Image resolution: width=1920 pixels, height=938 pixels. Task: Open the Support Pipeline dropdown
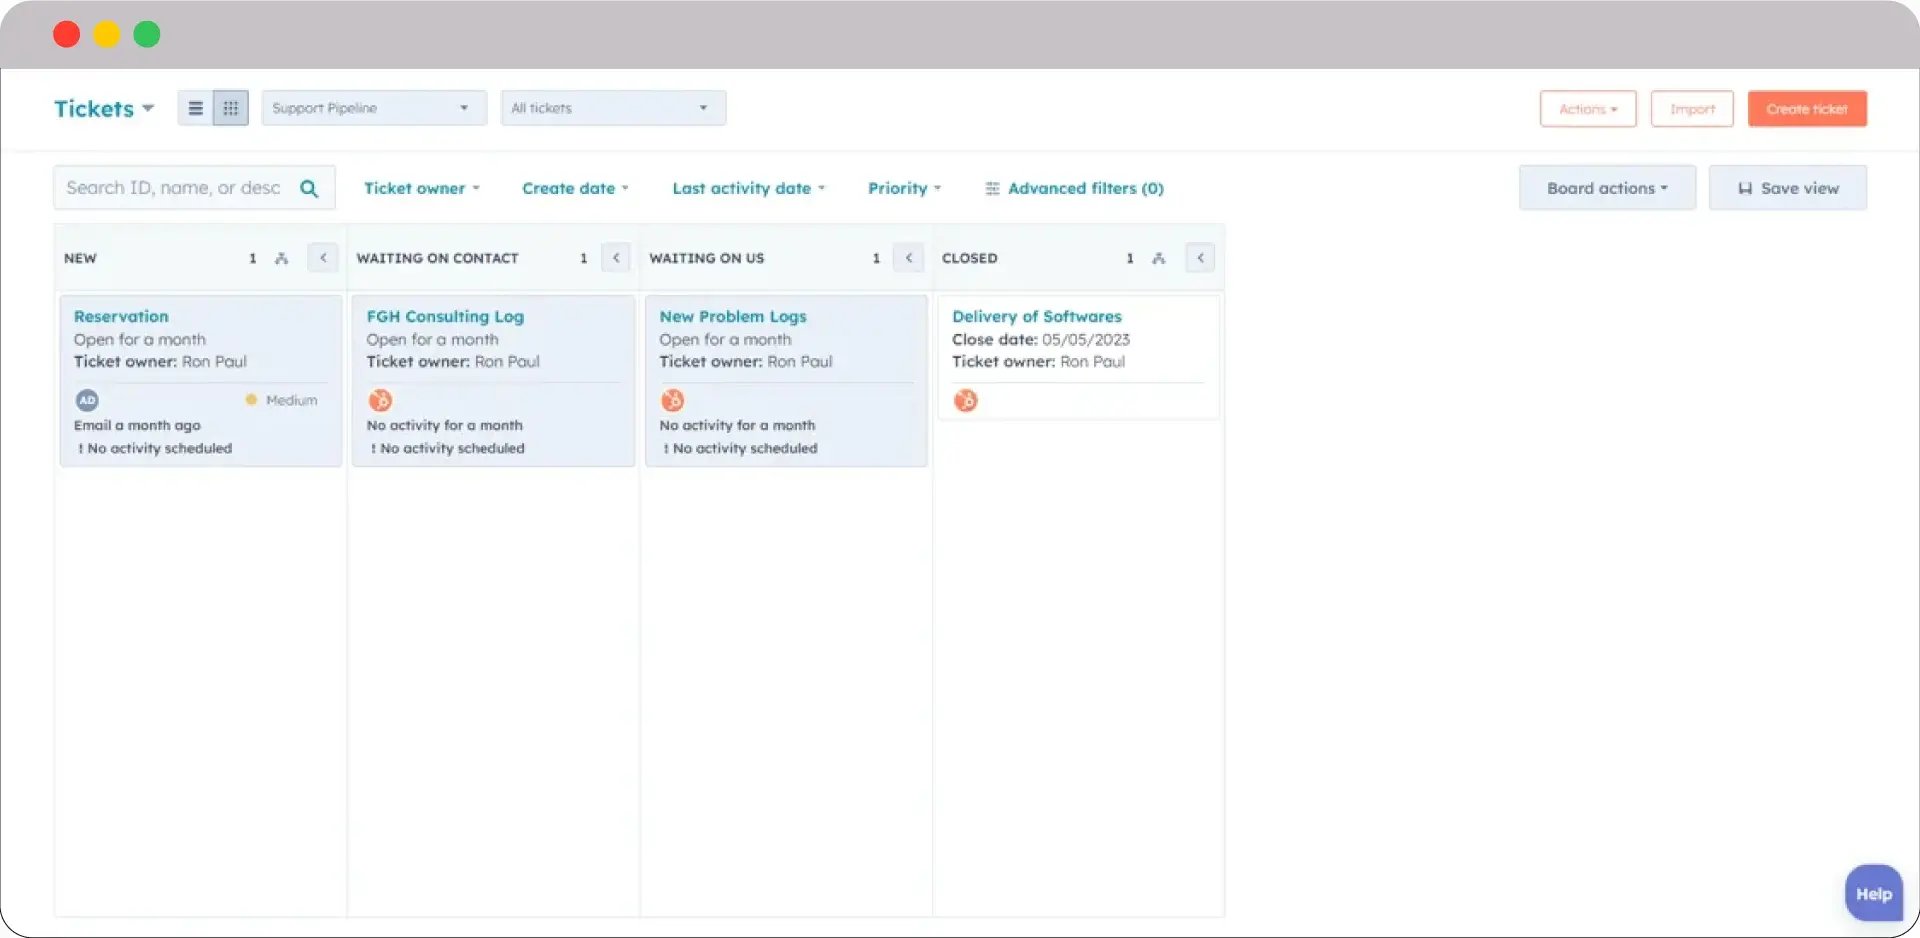coord(373,107)
